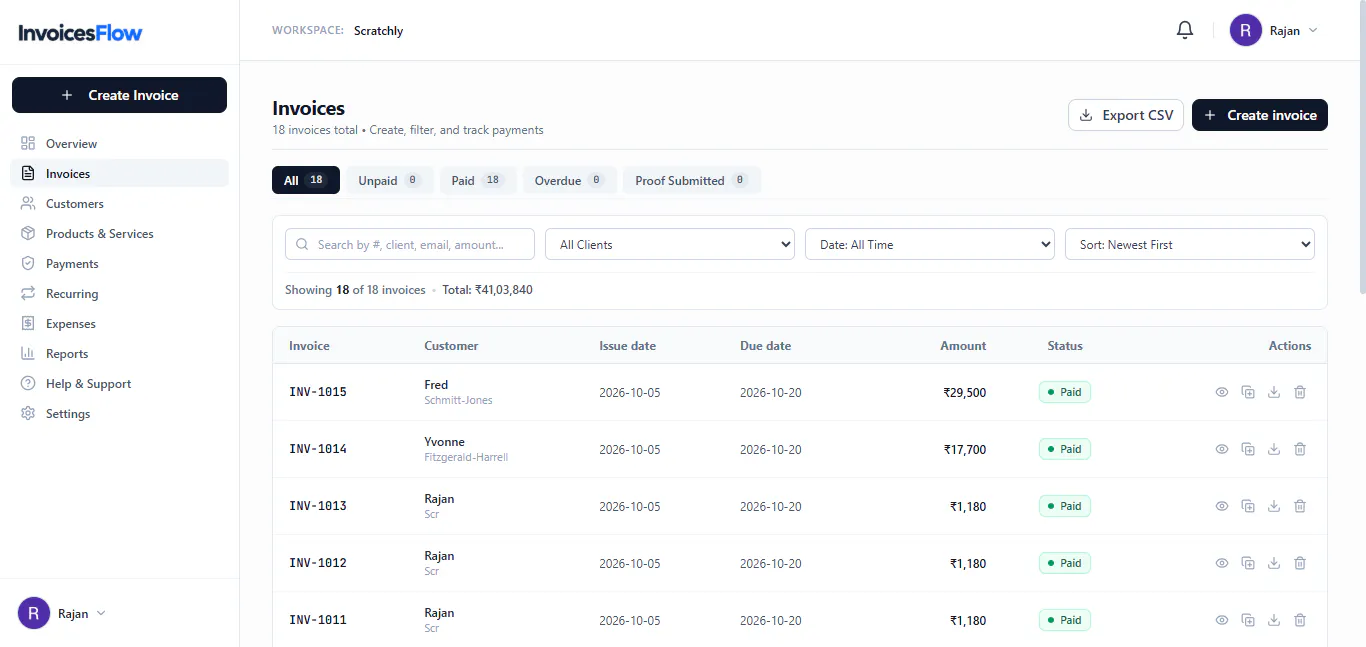Switch to the Paid tab
Screen dimensions: 1366x647
click(478, 180)
